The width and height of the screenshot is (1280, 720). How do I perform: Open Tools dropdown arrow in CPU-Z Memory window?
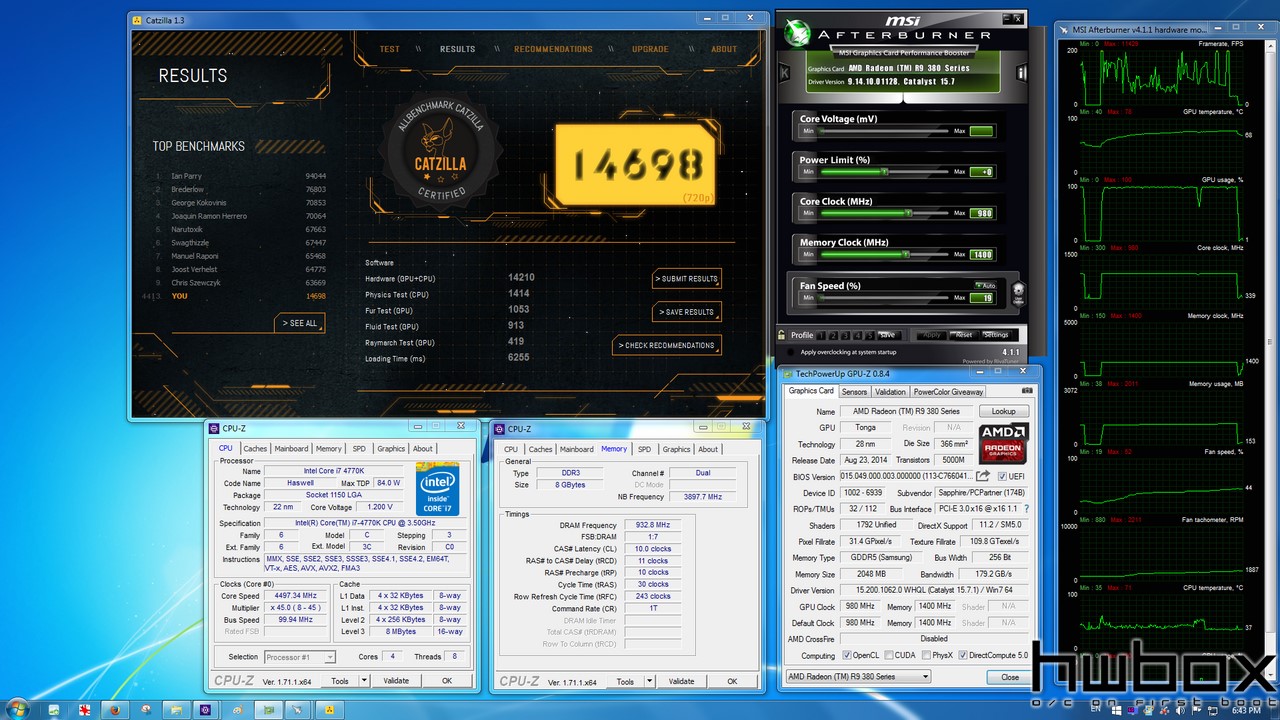pyautogui.click(x=650, y=681)
